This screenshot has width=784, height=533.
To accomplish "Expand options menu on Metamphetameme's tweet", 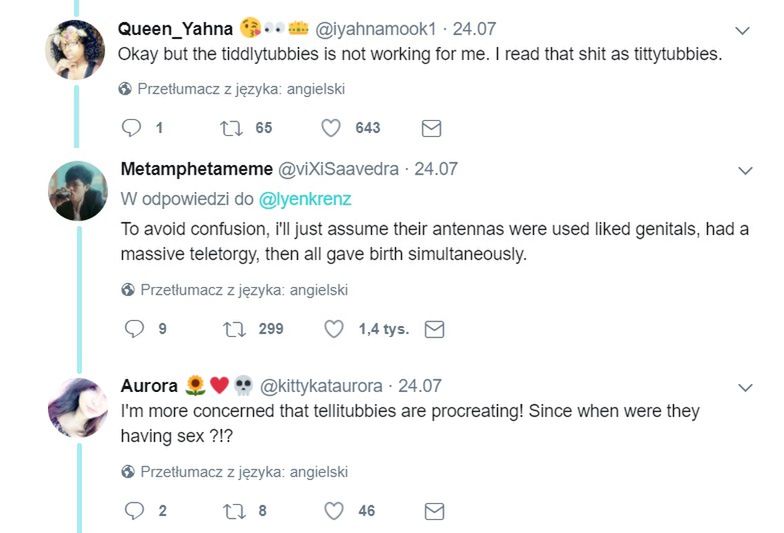I will click(745, 171).
